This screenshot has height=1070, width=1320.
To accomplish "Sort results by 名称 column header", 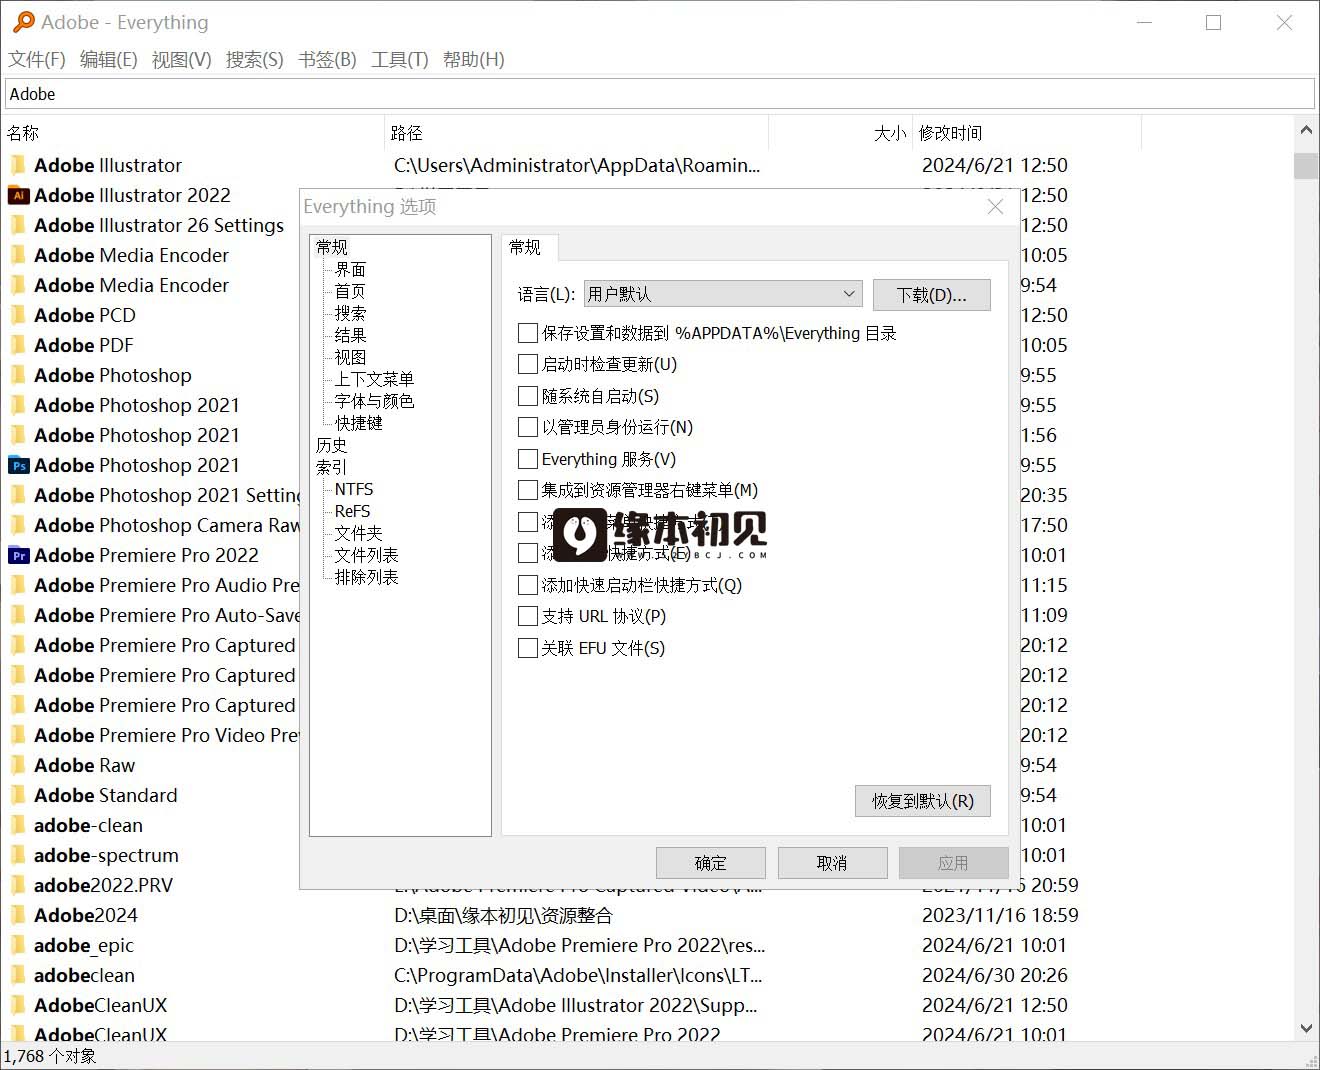I will (193, 133).
